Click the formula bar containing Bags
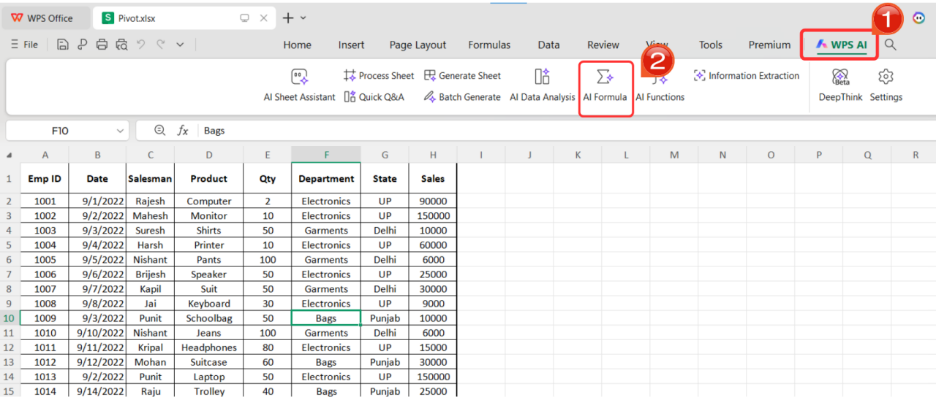936x400 pixels. click(567, 130)
